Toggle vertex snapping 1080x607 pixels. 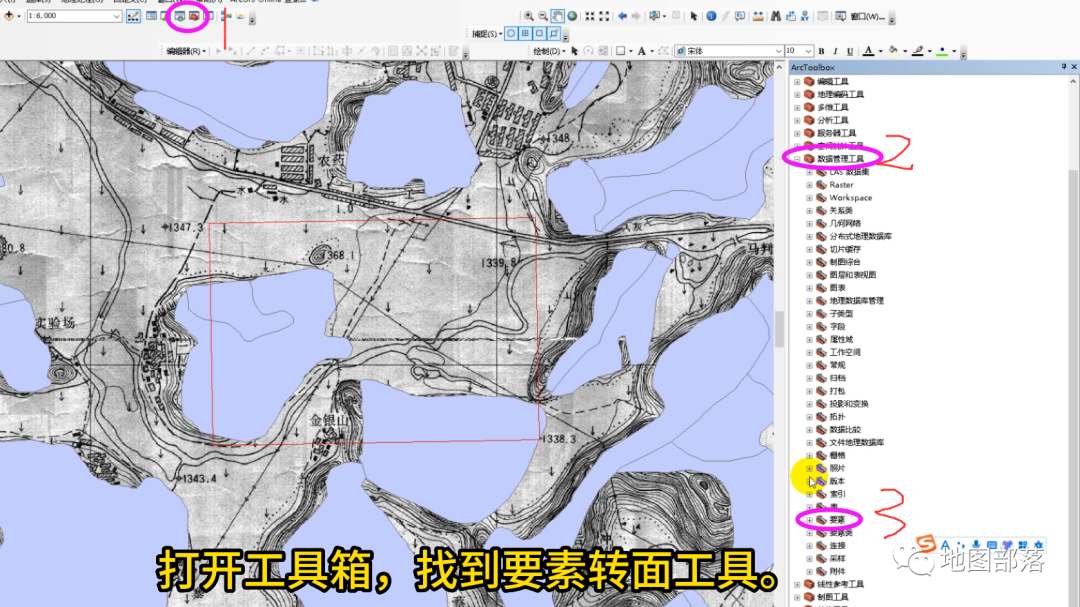[x=539, y=33]
